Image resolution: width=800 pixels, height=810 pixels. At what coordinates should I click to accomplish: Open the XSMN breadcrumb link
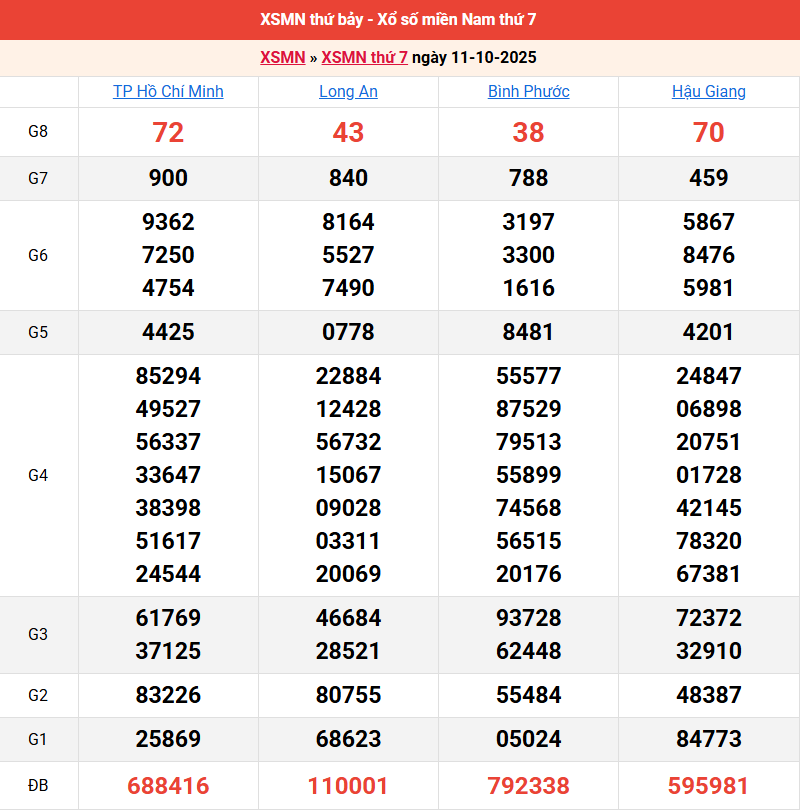[x=282, y=57]
